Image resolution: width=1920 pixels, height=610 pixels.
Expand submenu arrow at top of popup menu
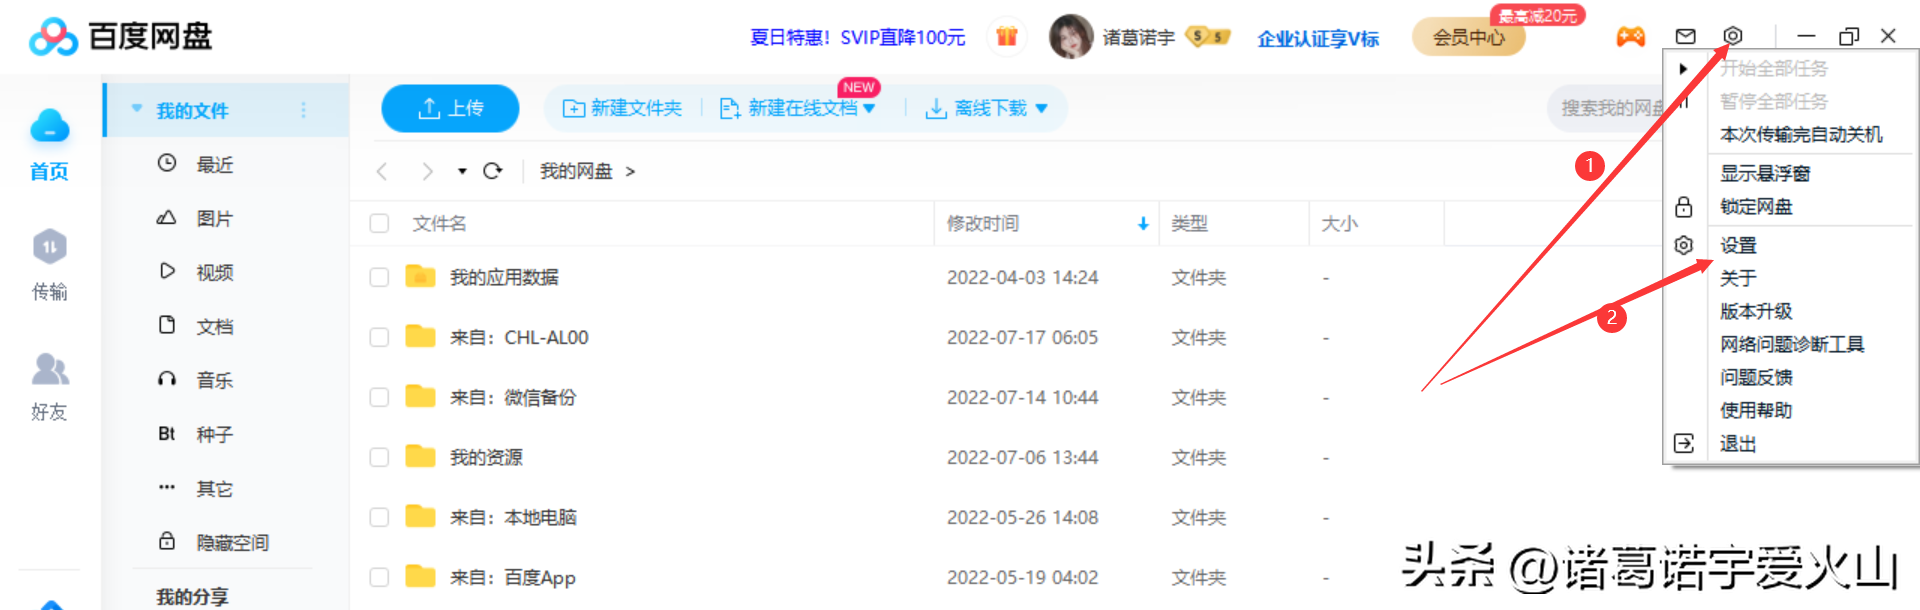(x=1683, y=69)
